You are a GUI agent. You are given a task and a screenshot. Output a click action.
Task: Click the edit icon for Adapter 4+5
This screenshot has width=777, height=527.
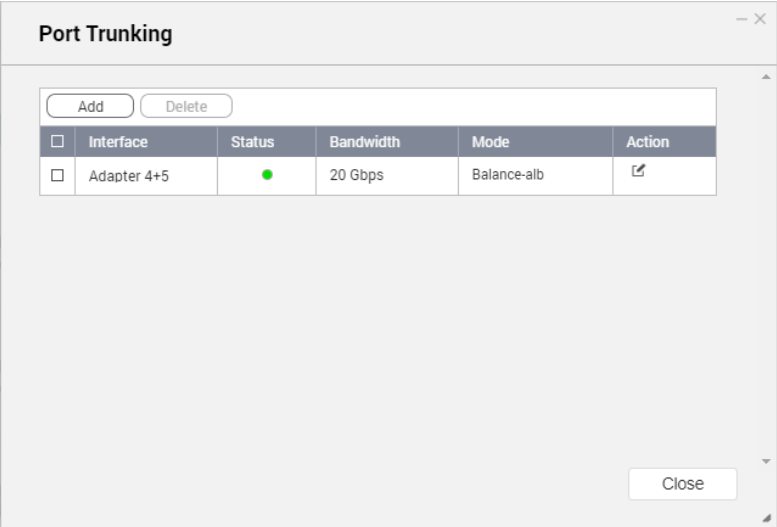pyautogui.click(x=638, y=171)
